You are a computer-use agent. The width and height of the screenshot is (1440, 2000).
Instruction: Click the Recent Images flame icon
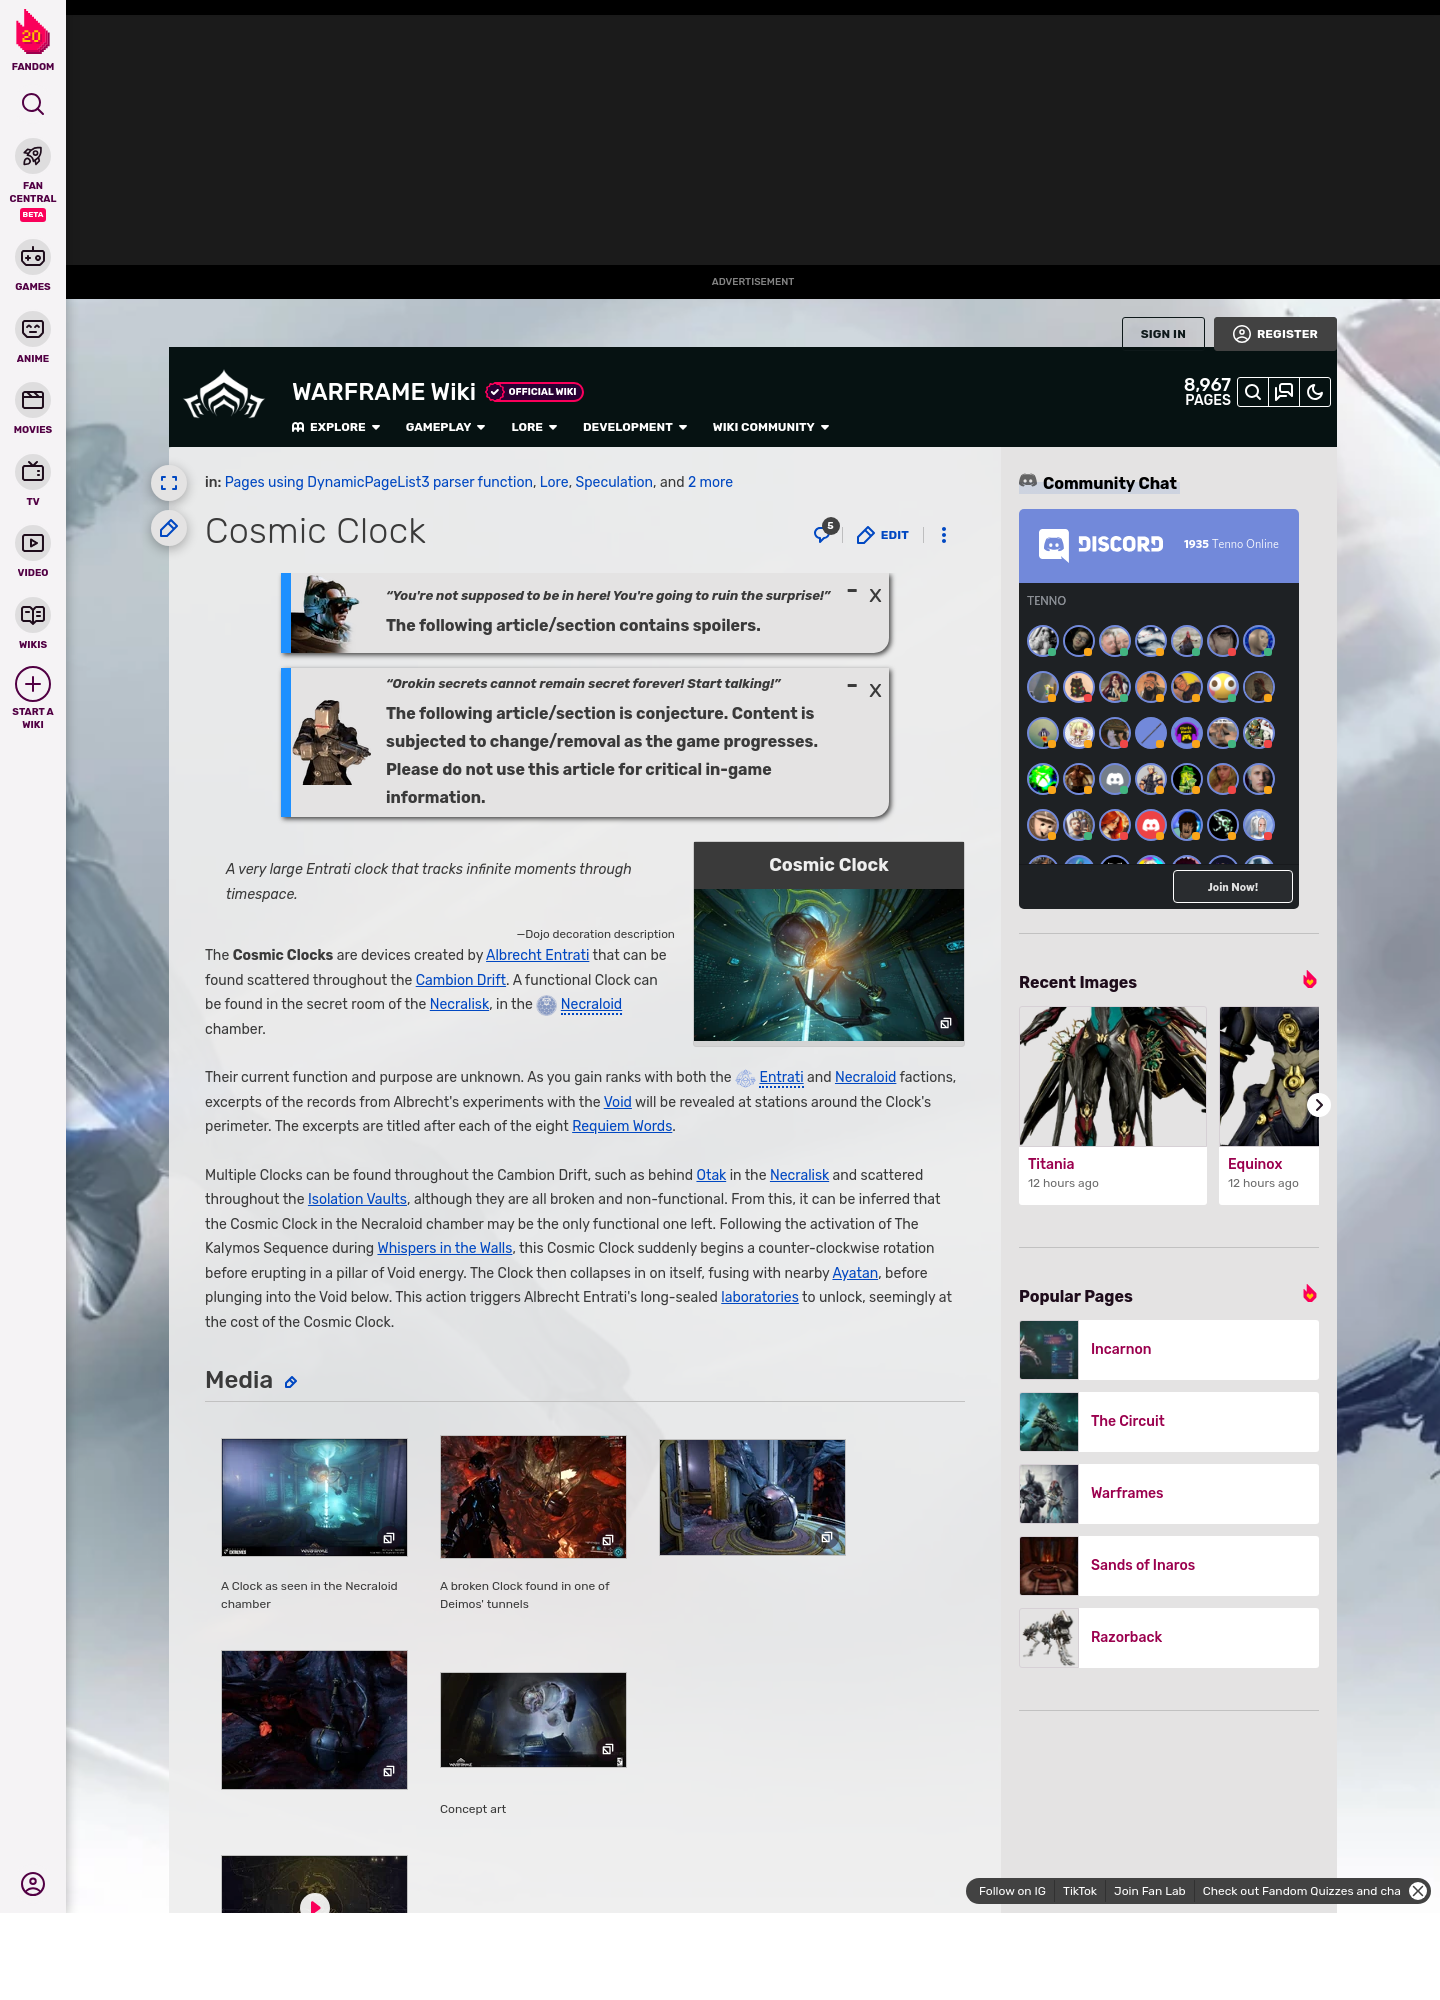click(x=1309, y=980)
